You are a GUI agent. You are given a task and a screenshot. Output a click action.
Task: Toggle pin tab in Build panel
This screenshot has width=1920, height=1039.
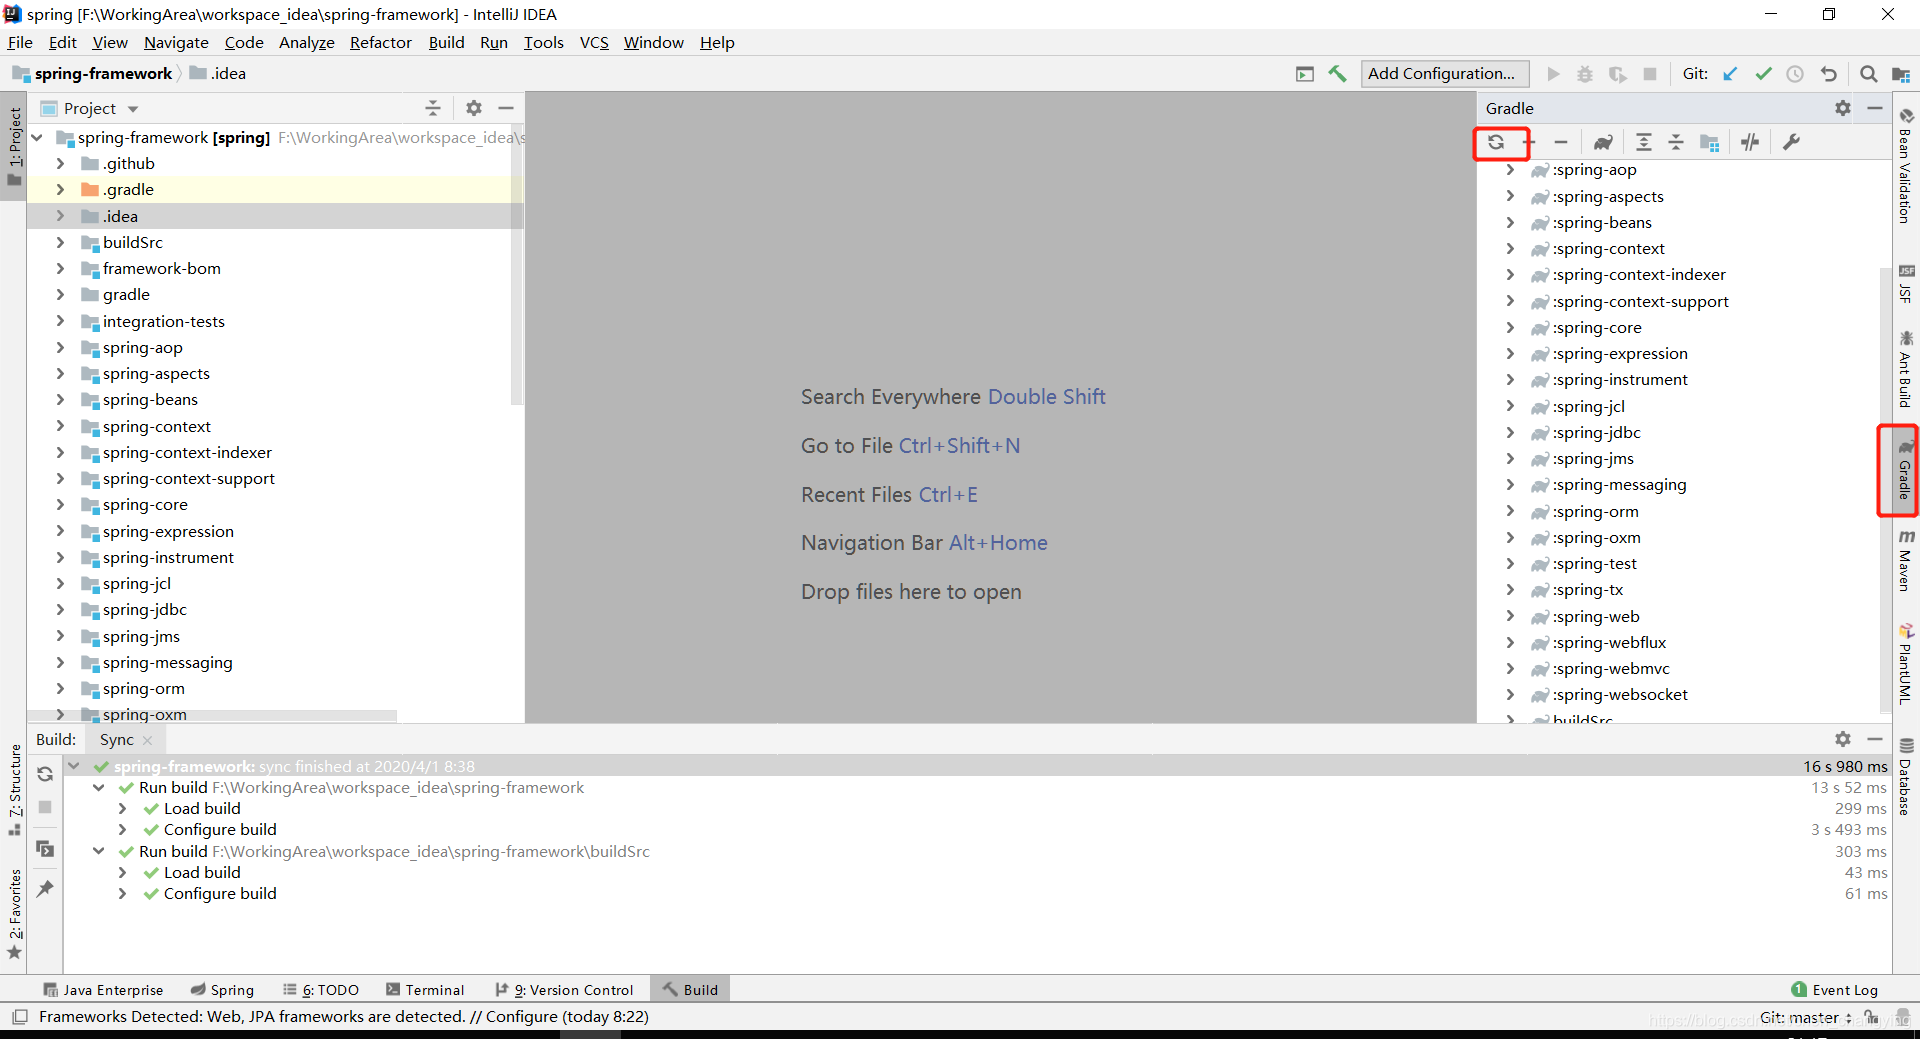(45, 888)
